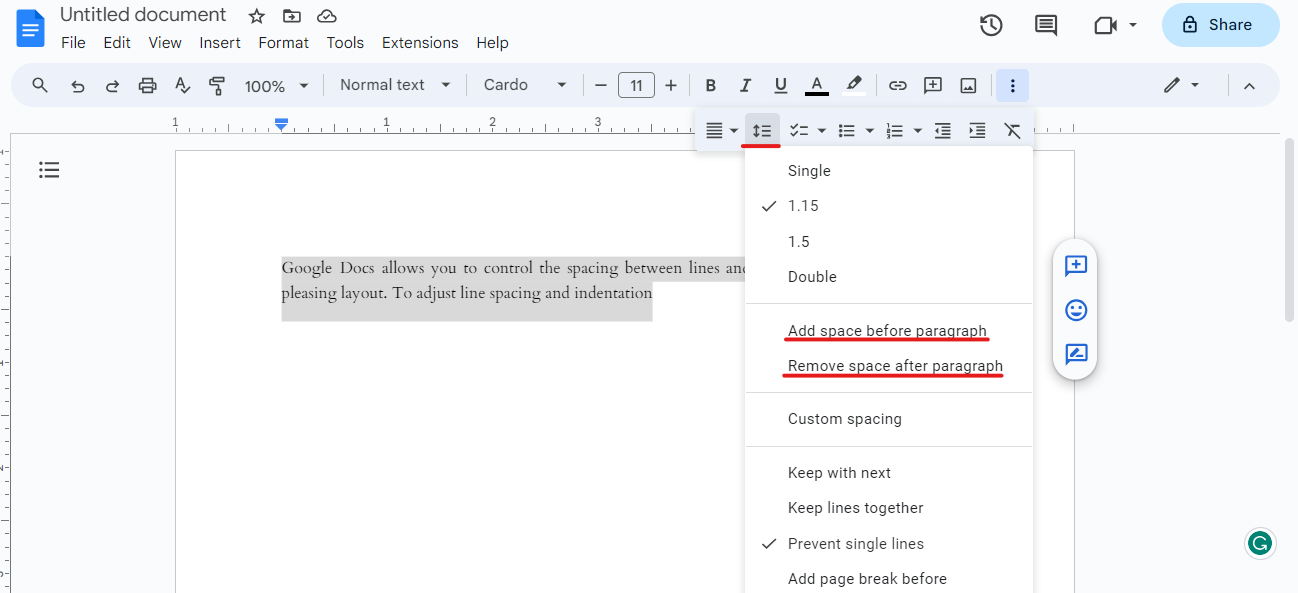The height and width of the screenshot is (593, 1298).
Task: Click the paint format roller icon
Action: pyautogui.click(x=216, y=86)
